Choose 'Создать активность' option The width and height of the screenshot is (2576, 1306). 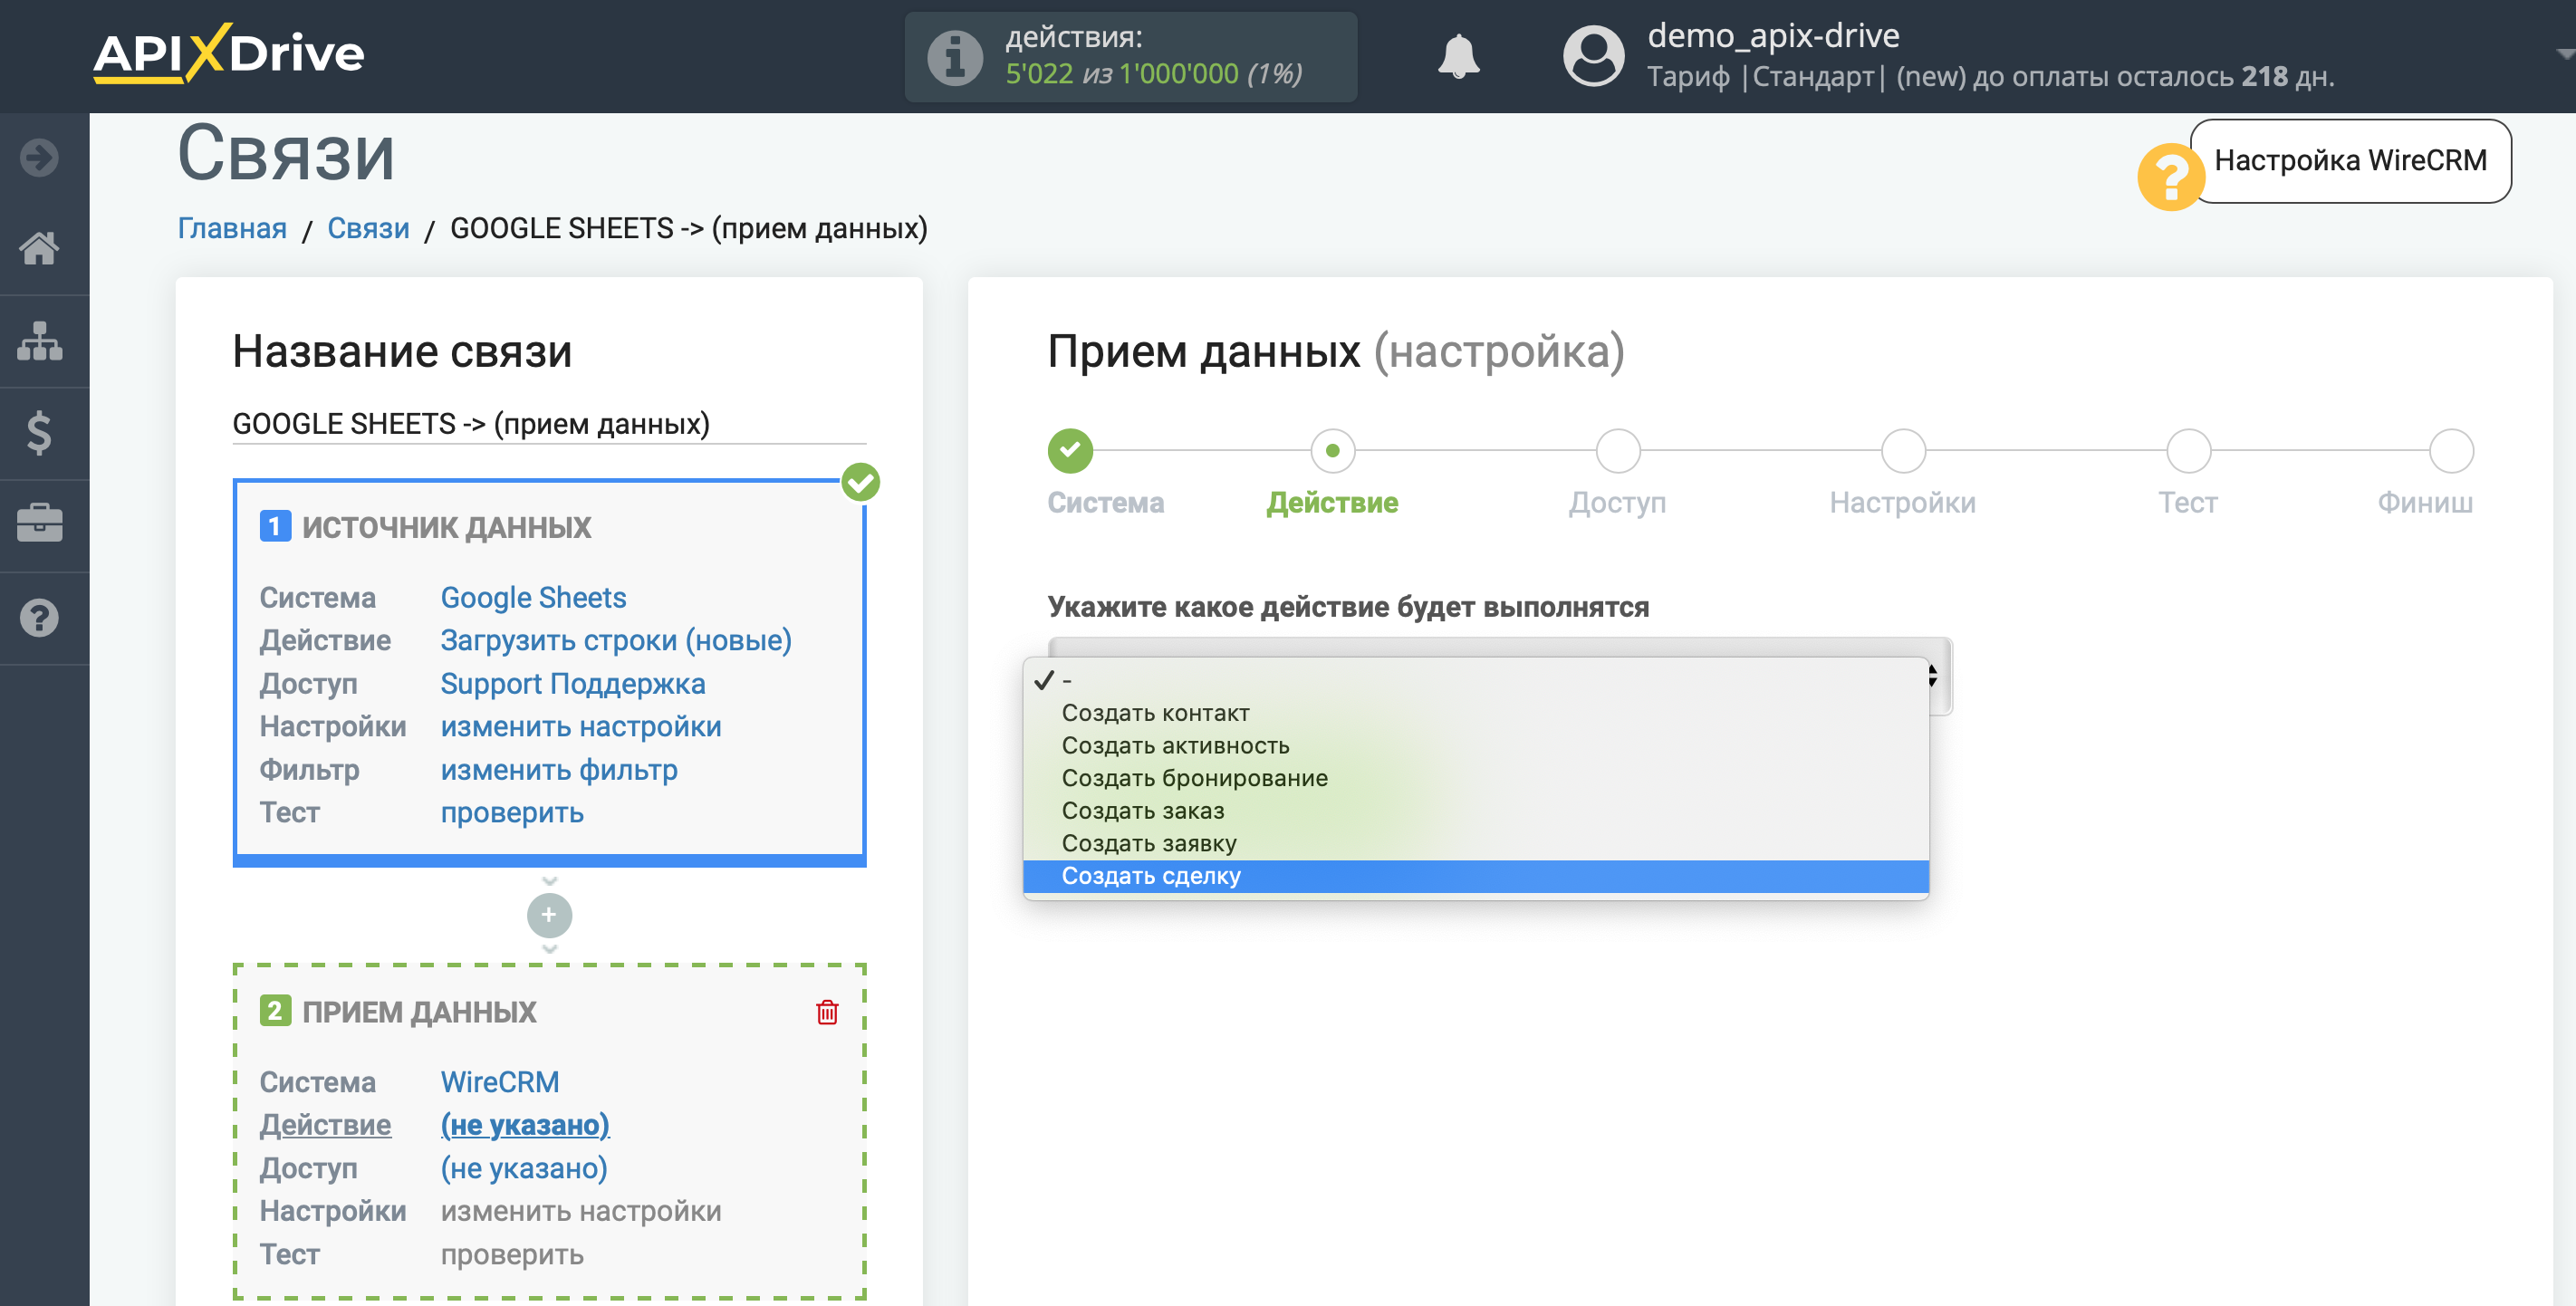coord(1476,746)
